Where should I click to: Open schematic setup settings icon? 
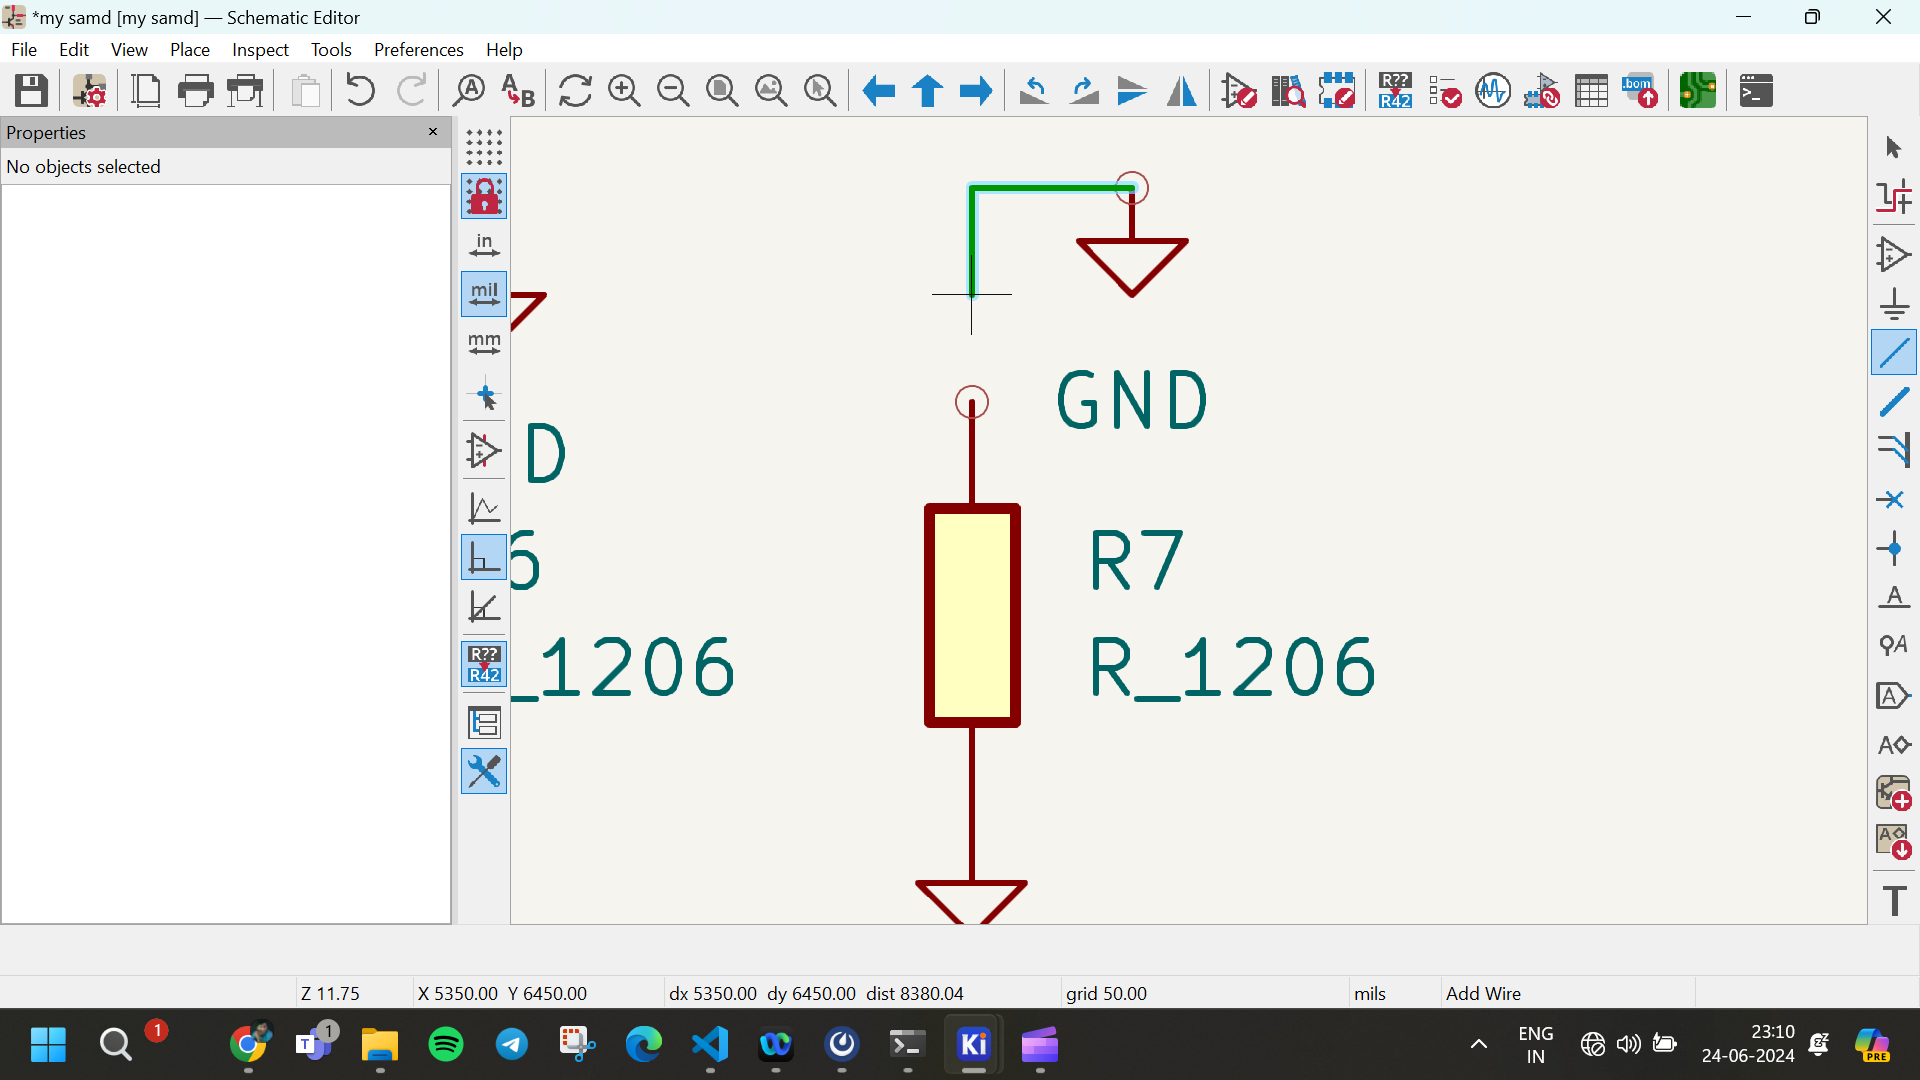(89, 91)
